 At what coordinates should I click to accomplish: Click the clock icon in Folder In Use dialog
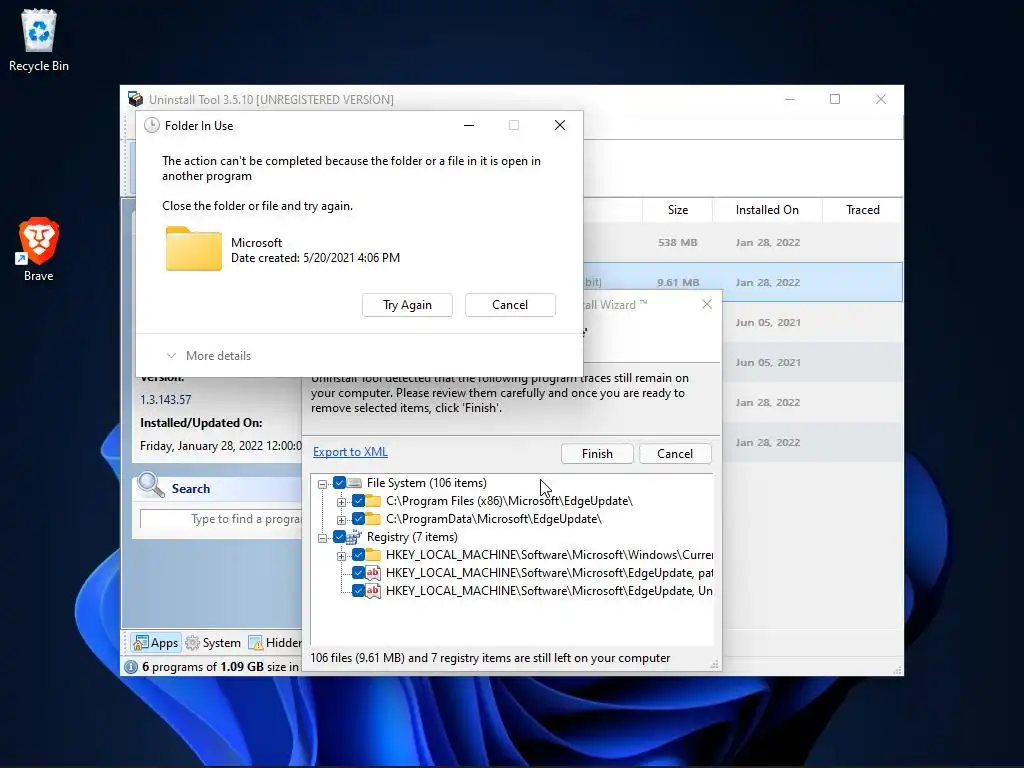tap(152, 125)
